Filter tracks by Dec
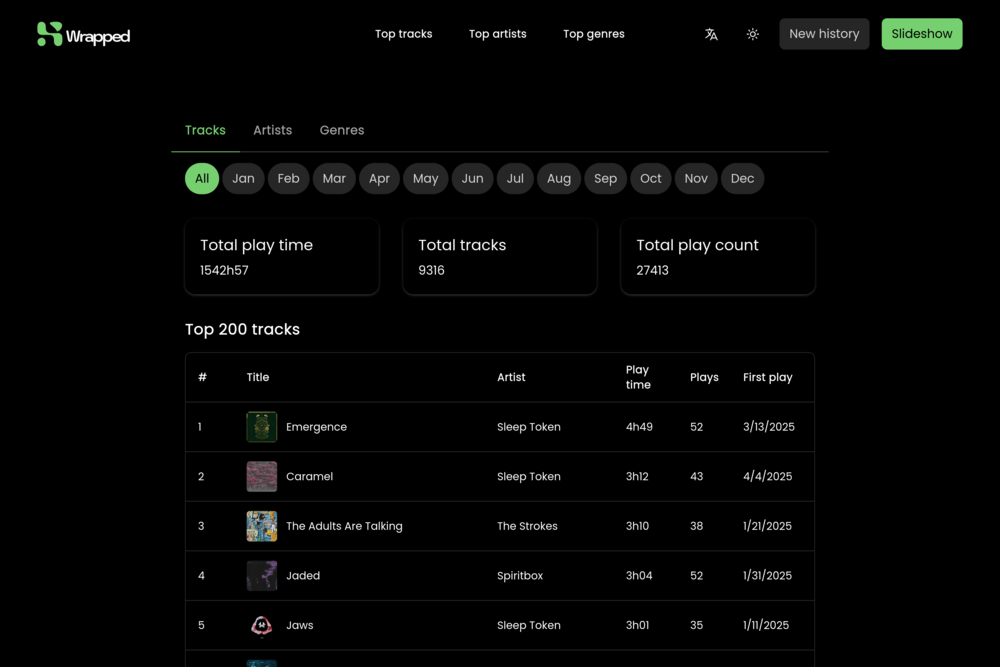Screen dimensions: 1000x667 [x=742, y=179]
